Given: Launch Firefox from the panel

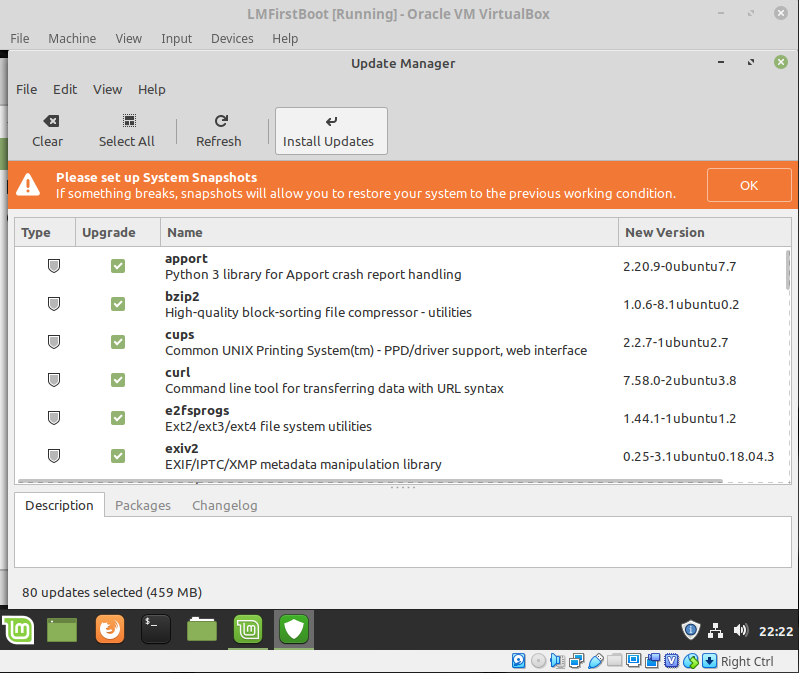Looking at the screenshot, I should coord(110,630).
